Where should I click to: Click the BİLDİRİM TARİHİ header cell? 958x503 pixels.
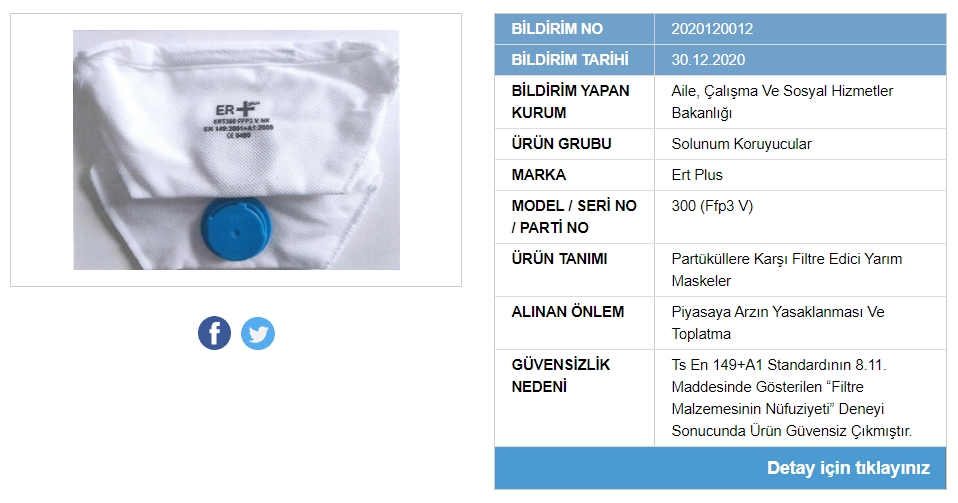tap(574, 60)
